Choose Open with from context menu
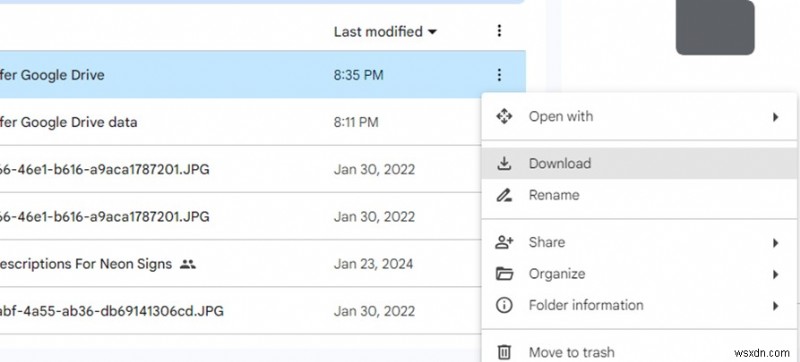Screen dimensions: 800x362 [639, 116]
